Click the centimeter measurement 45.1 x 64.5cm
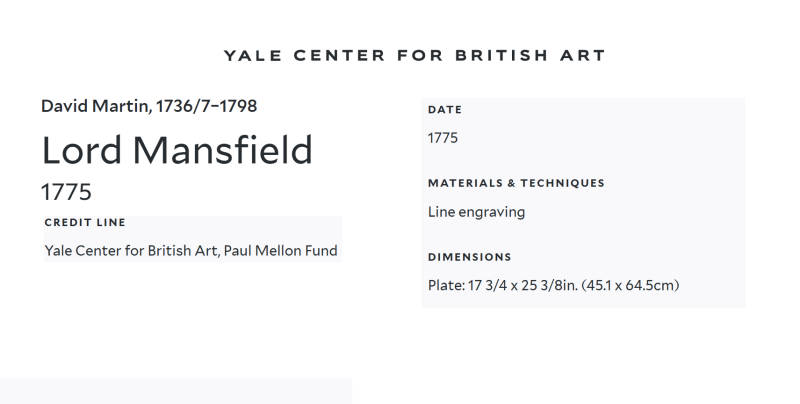 coord(631,285)
